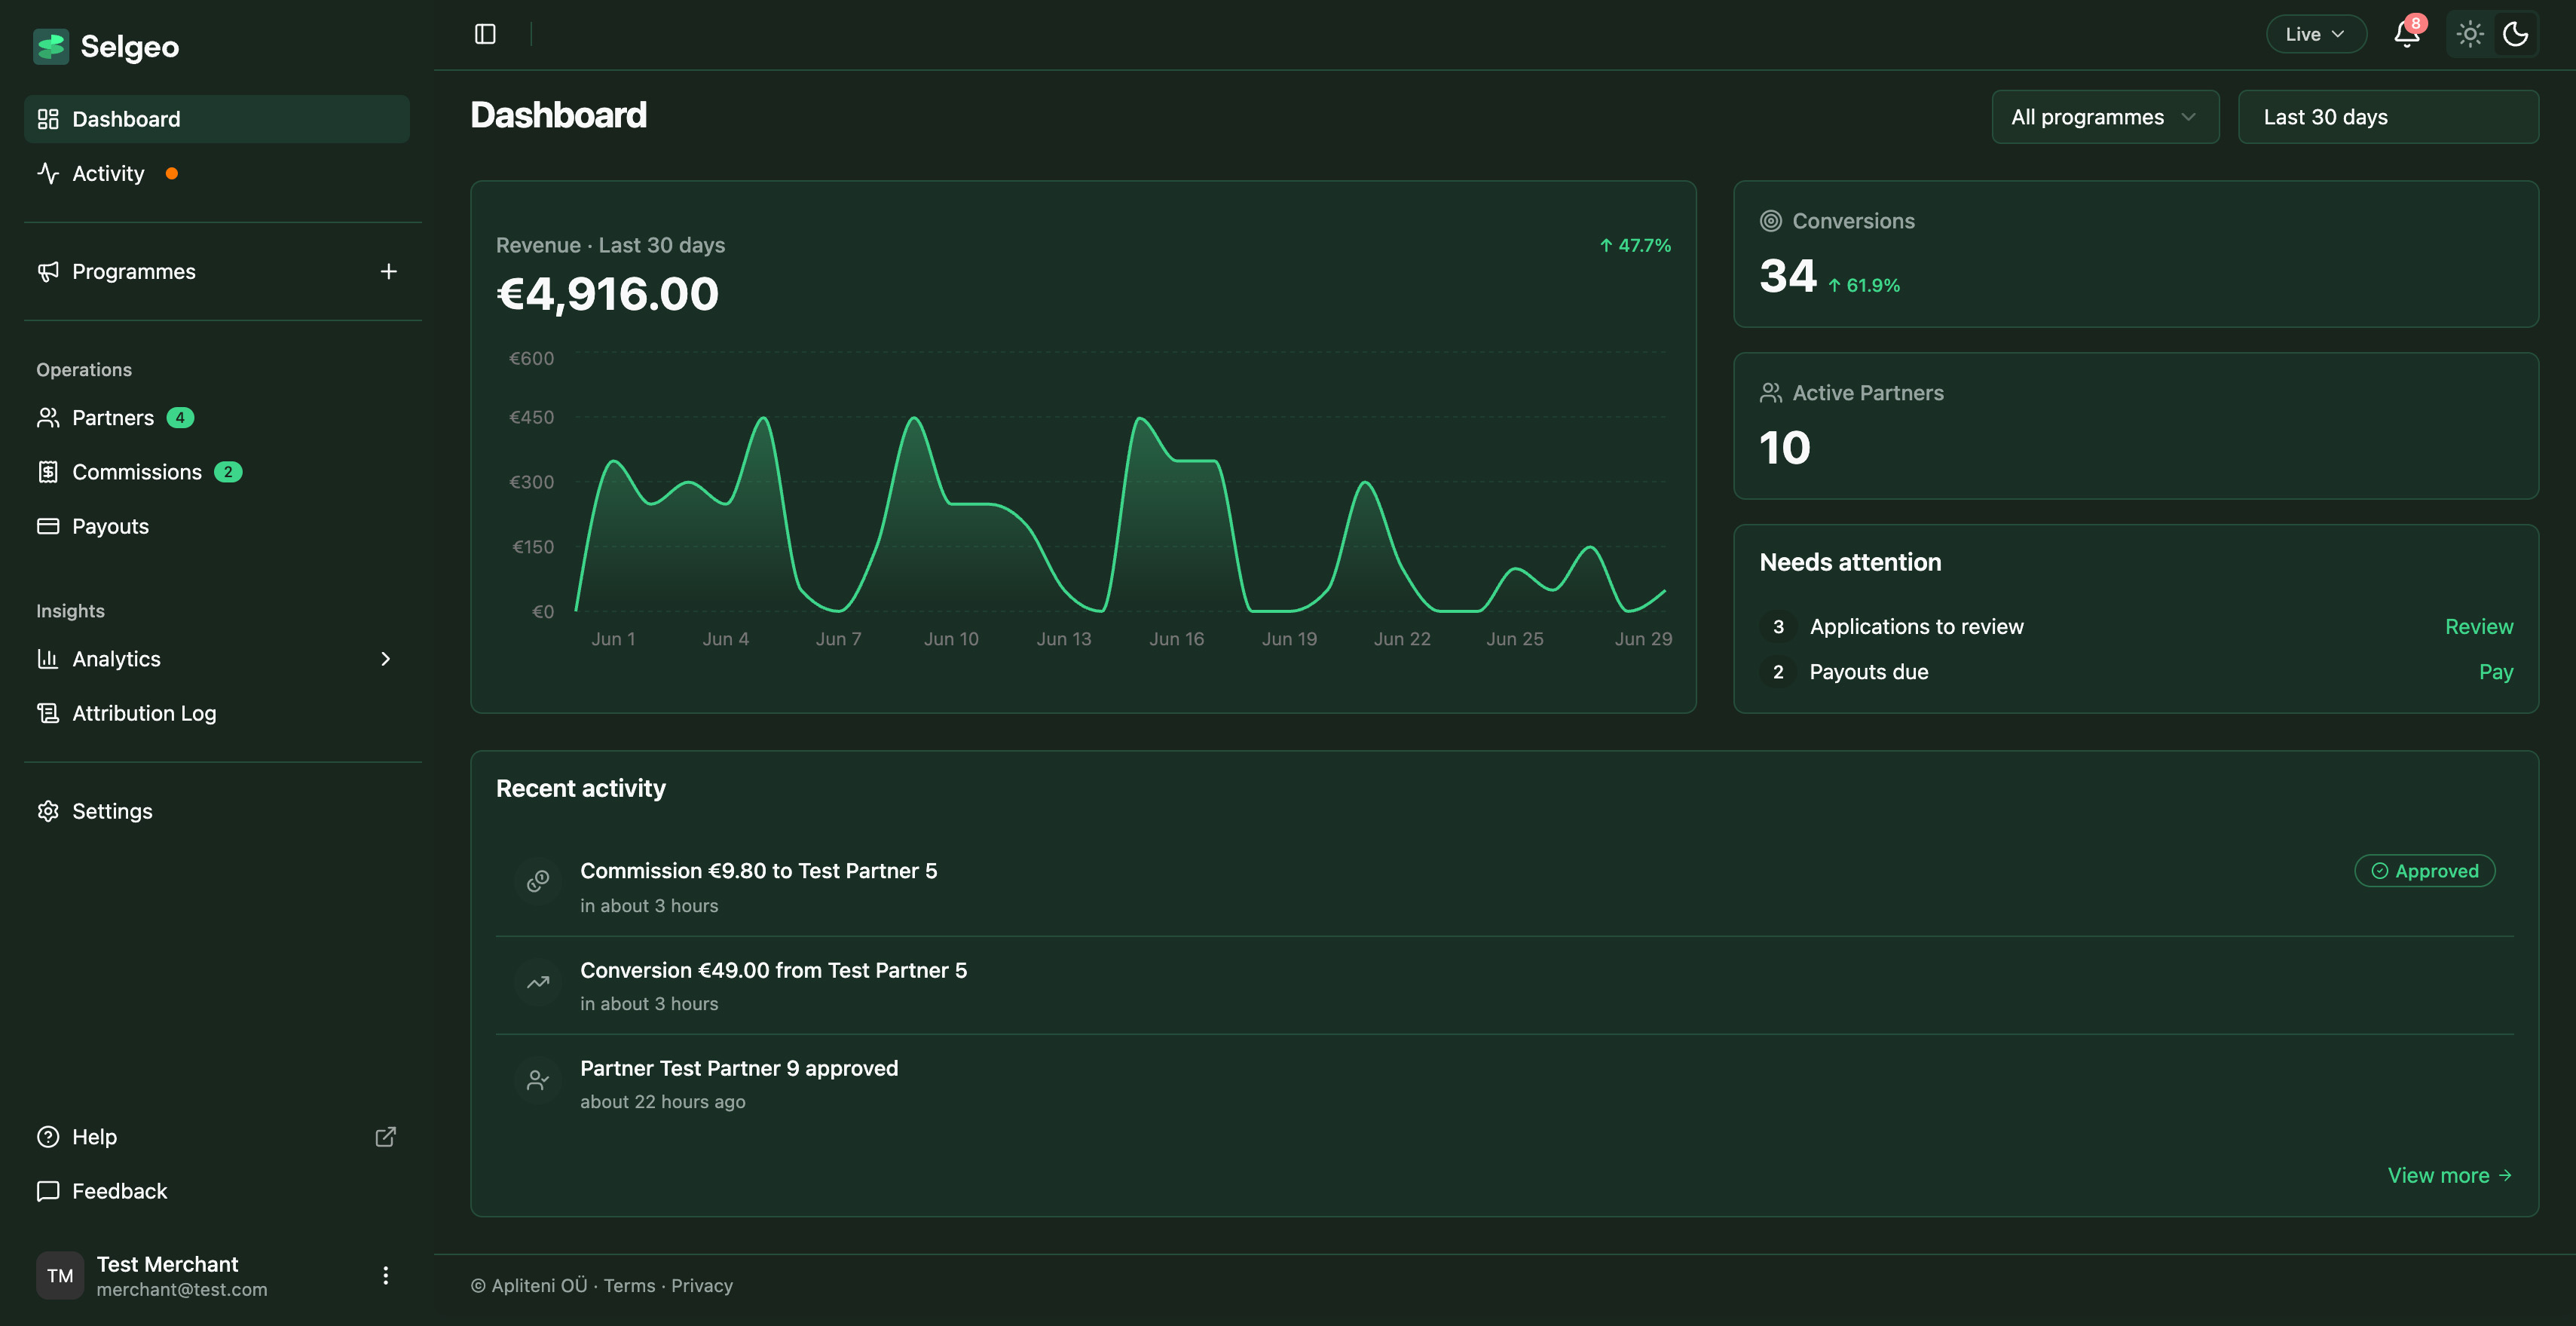Open Help link
The image size is (2576, 1326).
pos(94,1137)
